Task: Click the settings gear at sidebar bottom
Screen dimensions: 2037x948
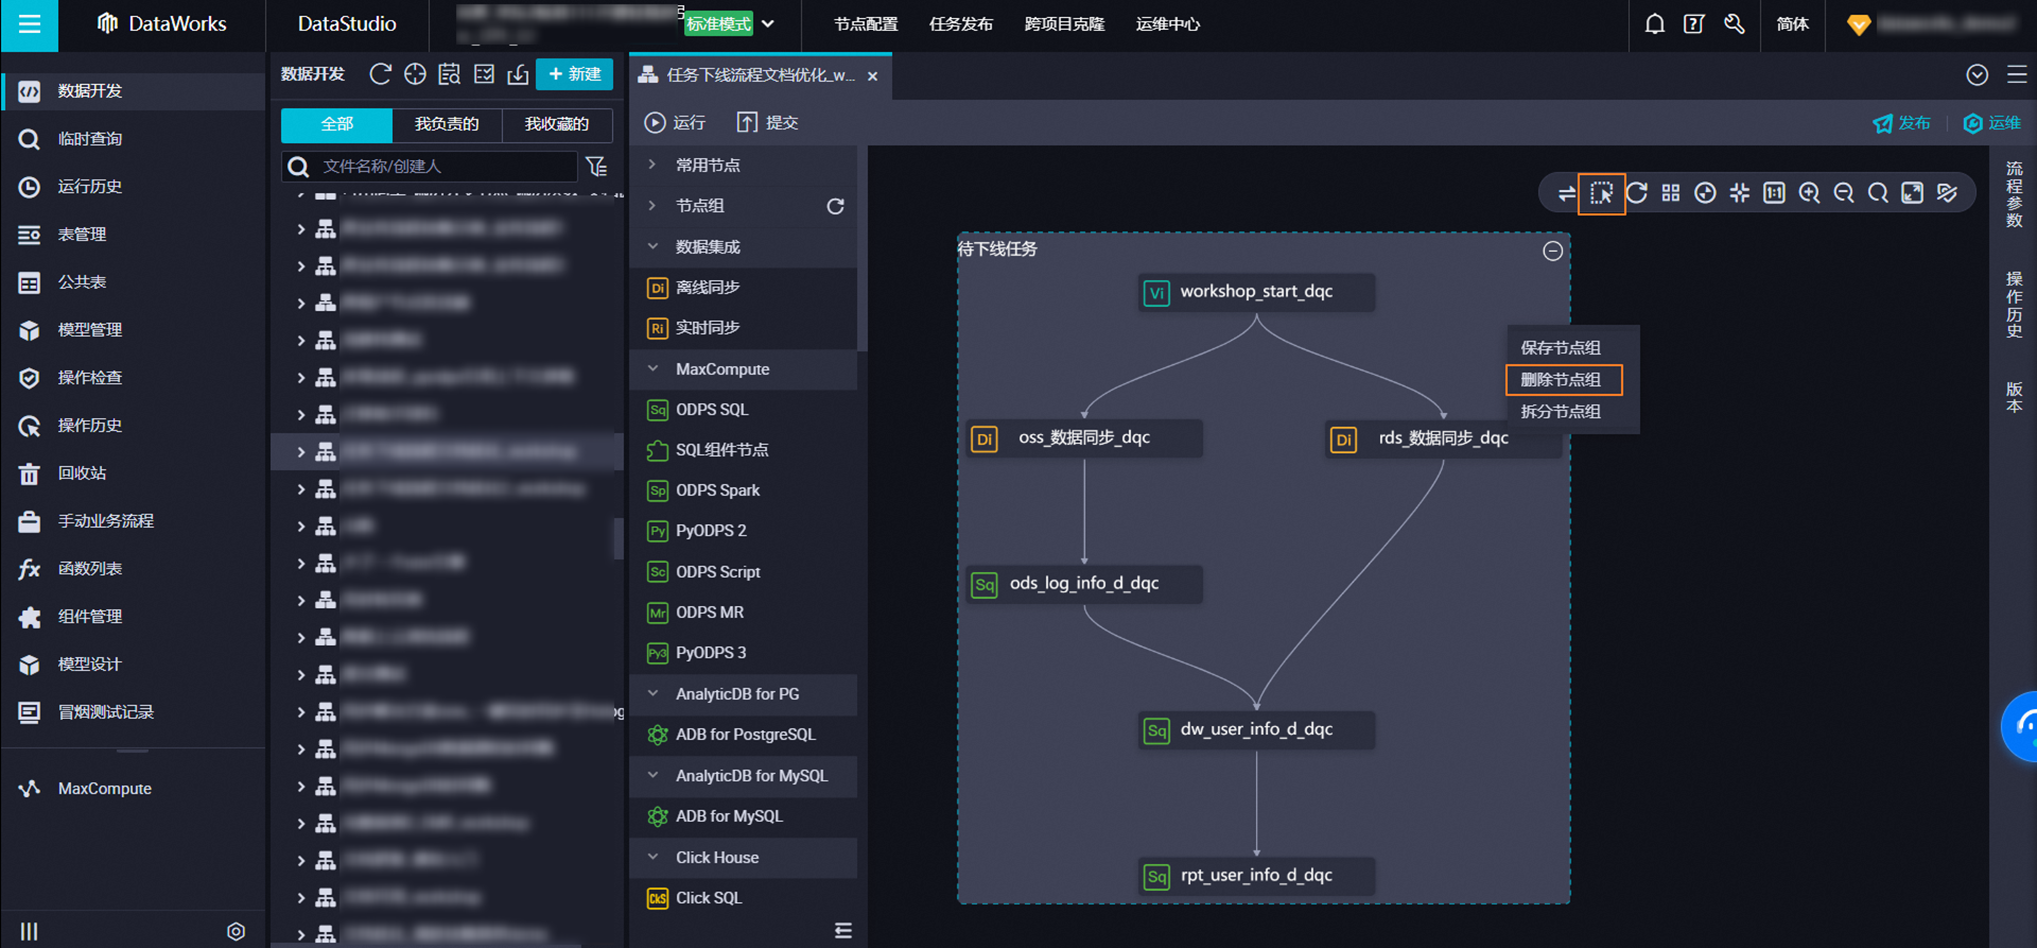Action: 236,931
